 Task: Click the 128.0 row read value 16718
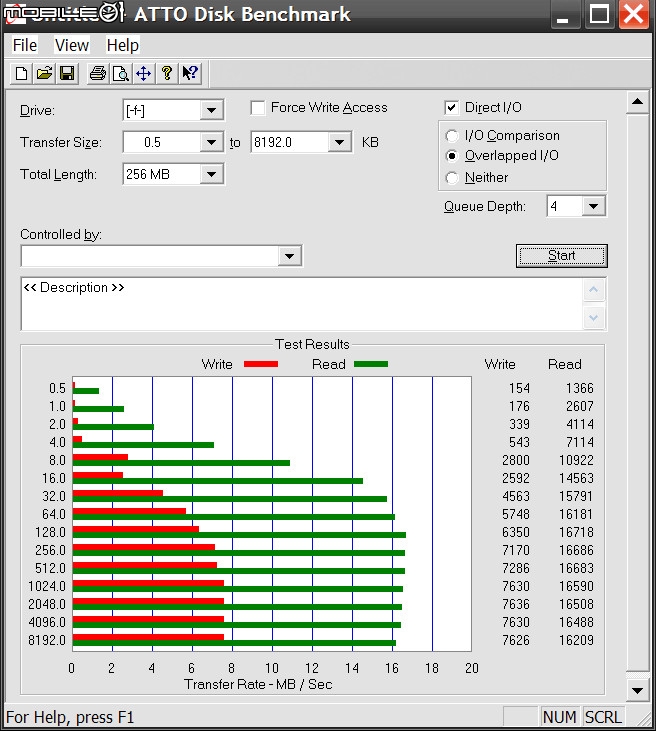(x=576, y=532)
